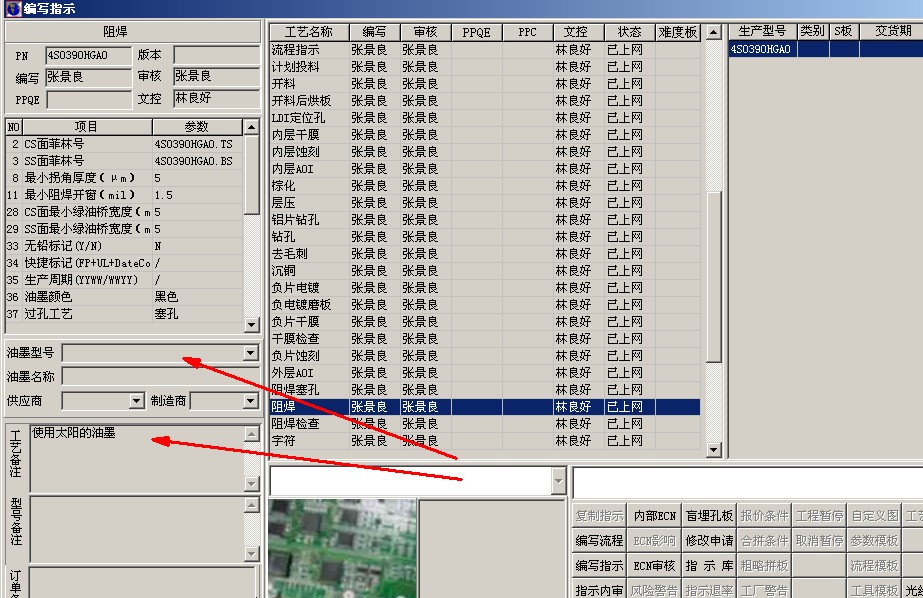This screenshot has width=923, height=598.
Task: Click the 交货期 column header
Action: 892,32
